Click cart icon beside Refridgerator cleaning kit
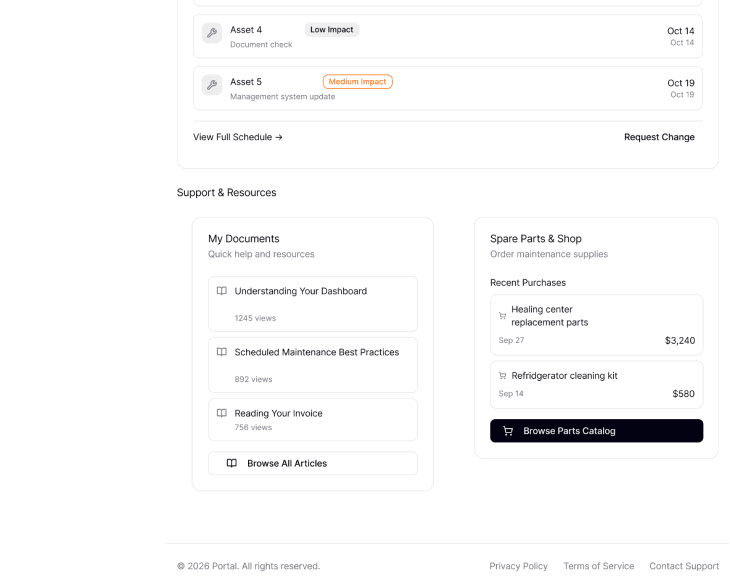 502,376
